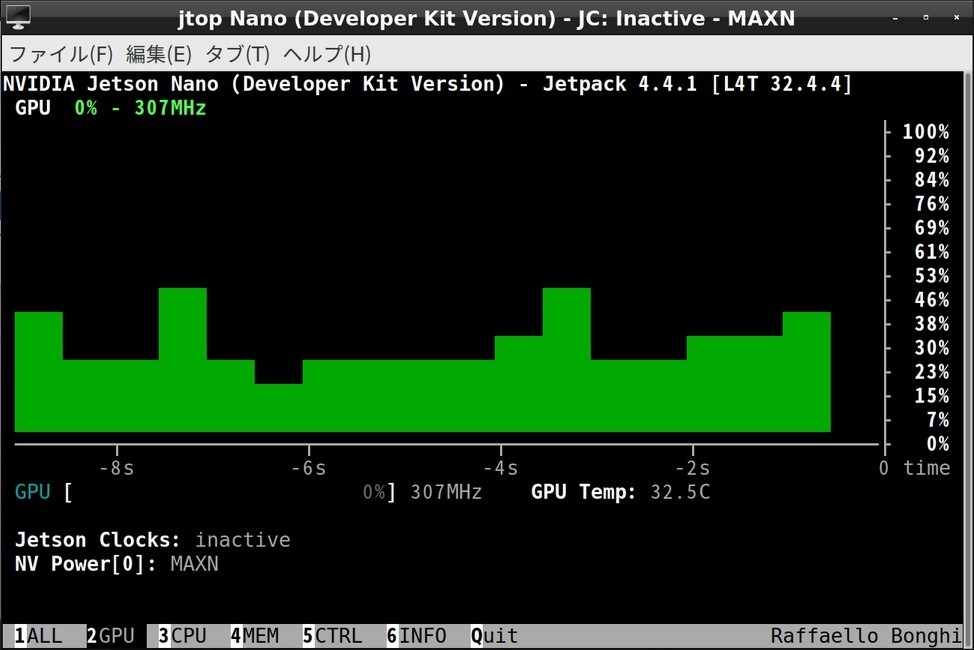Close the jtop window
974x650 pixels.
957,17
